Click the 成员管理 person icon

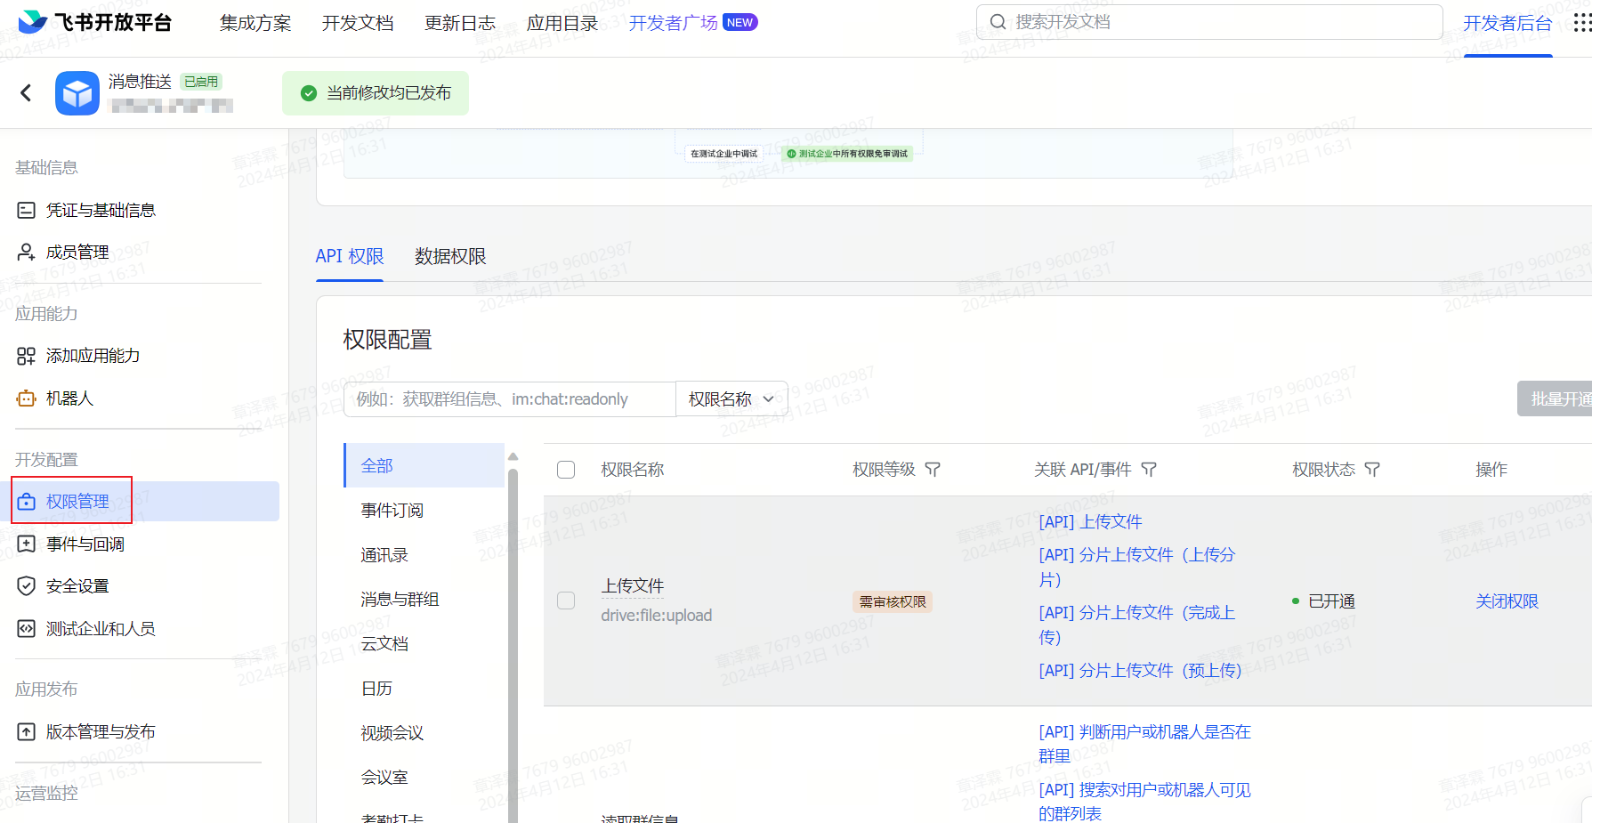click(x=26, y=252)
